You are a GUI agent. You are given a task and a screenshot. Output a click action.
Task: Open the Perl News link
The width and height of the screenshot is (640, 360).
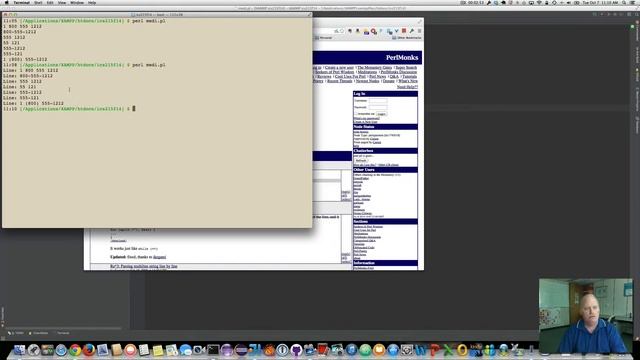(378, 76)
